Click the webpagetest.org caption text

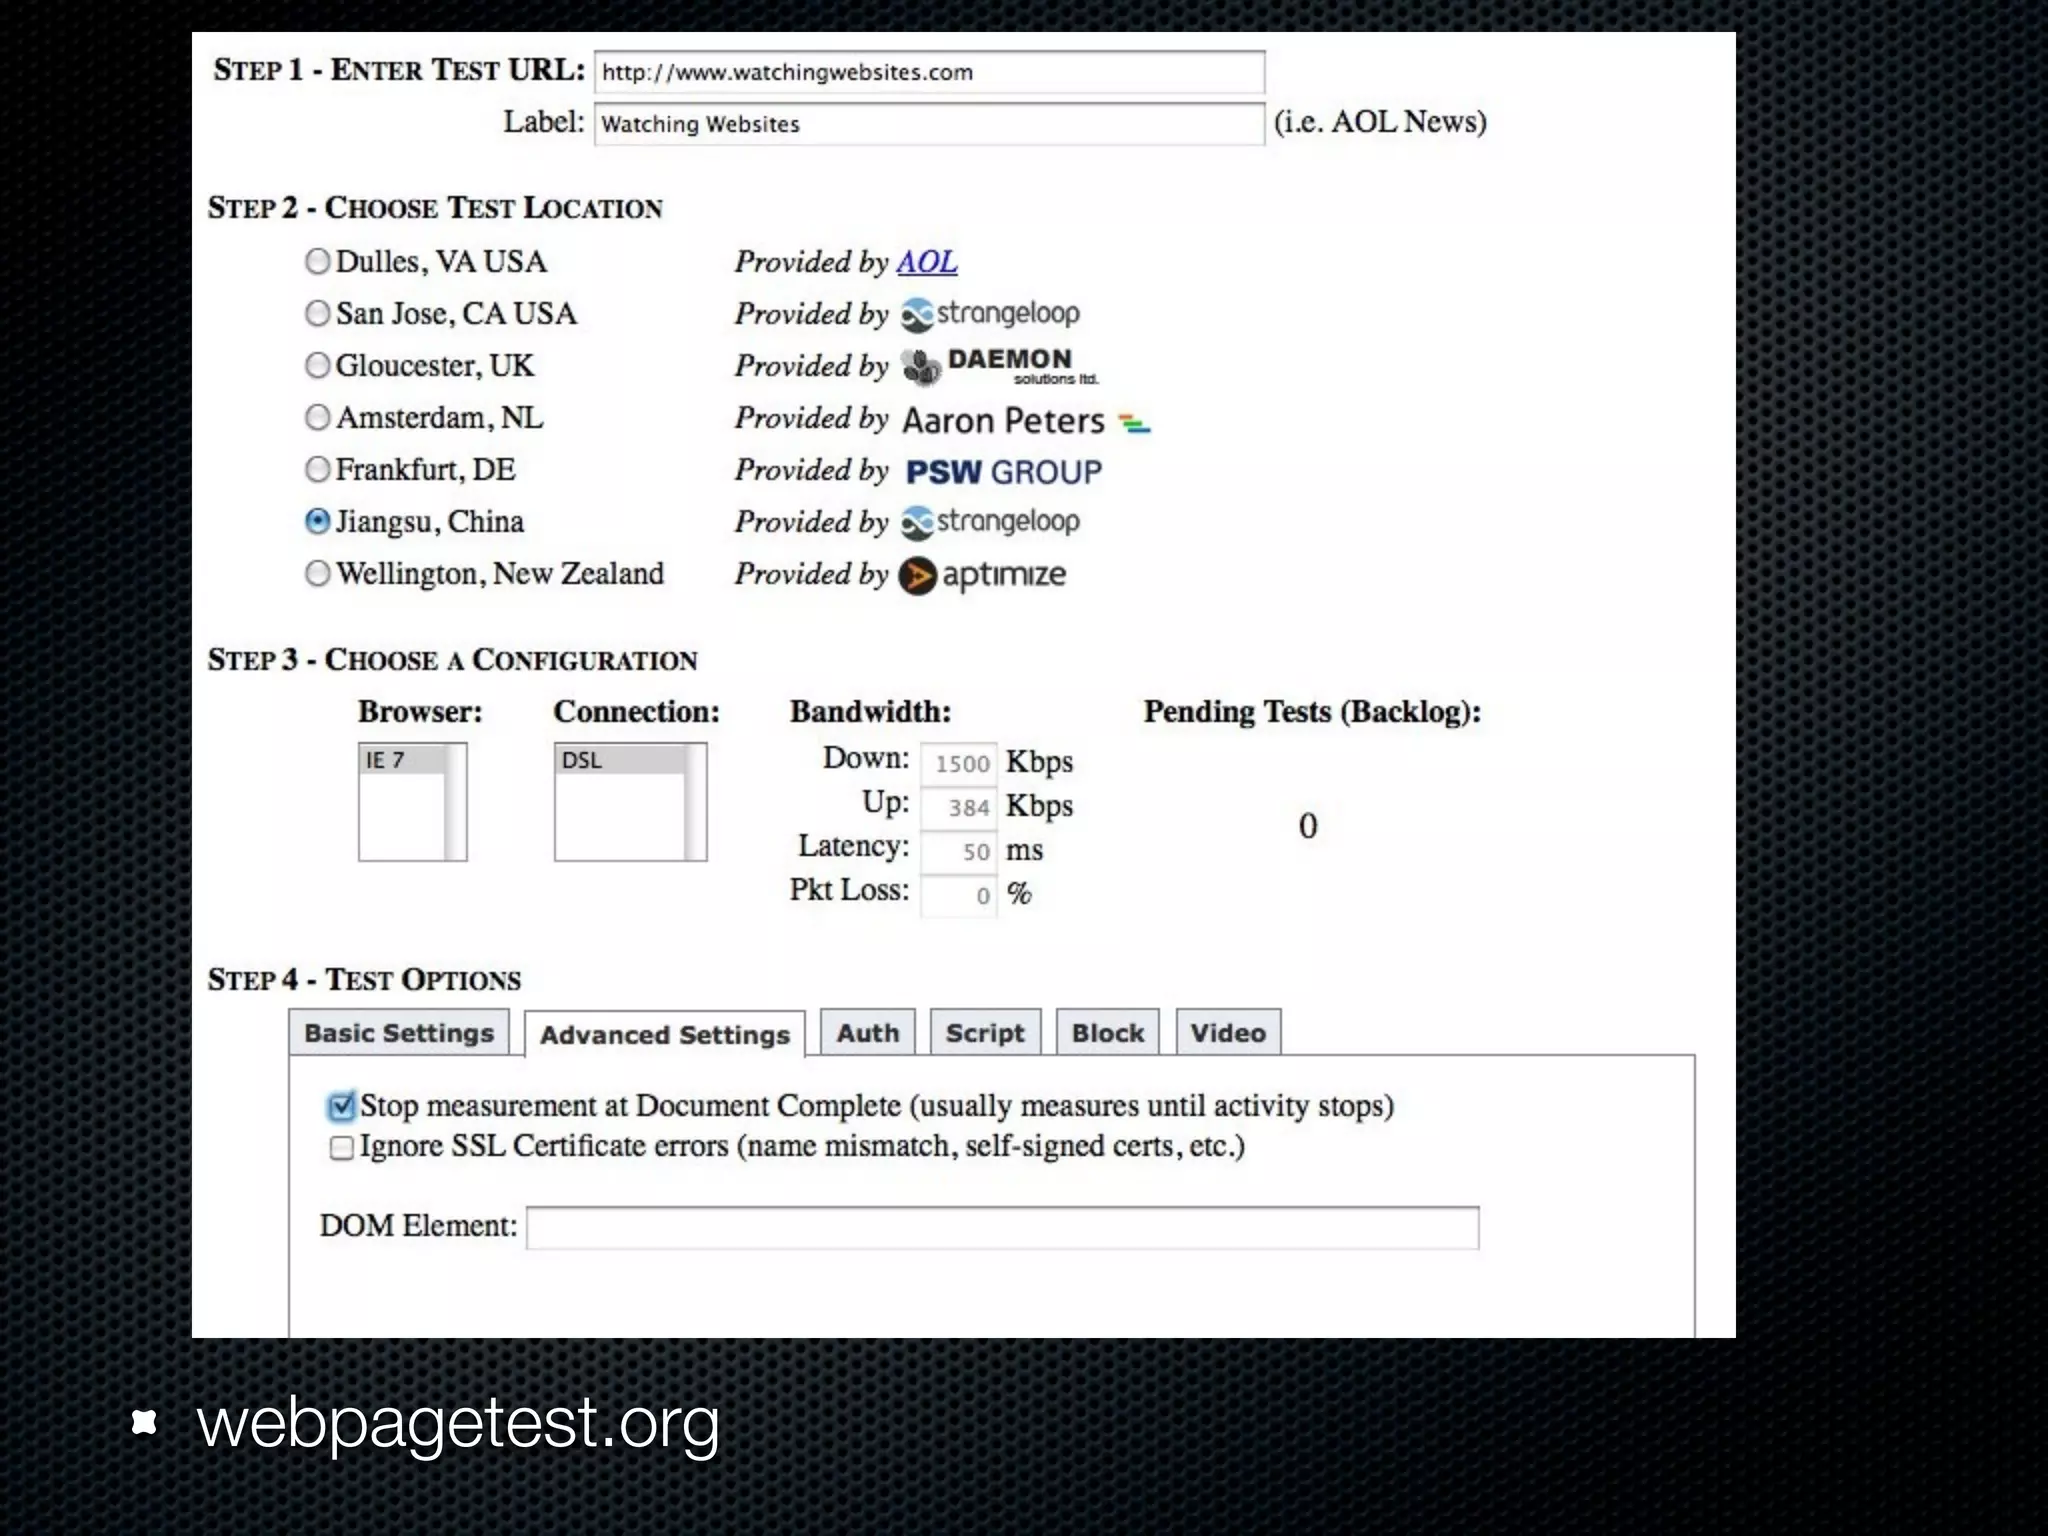(458, 1423)
